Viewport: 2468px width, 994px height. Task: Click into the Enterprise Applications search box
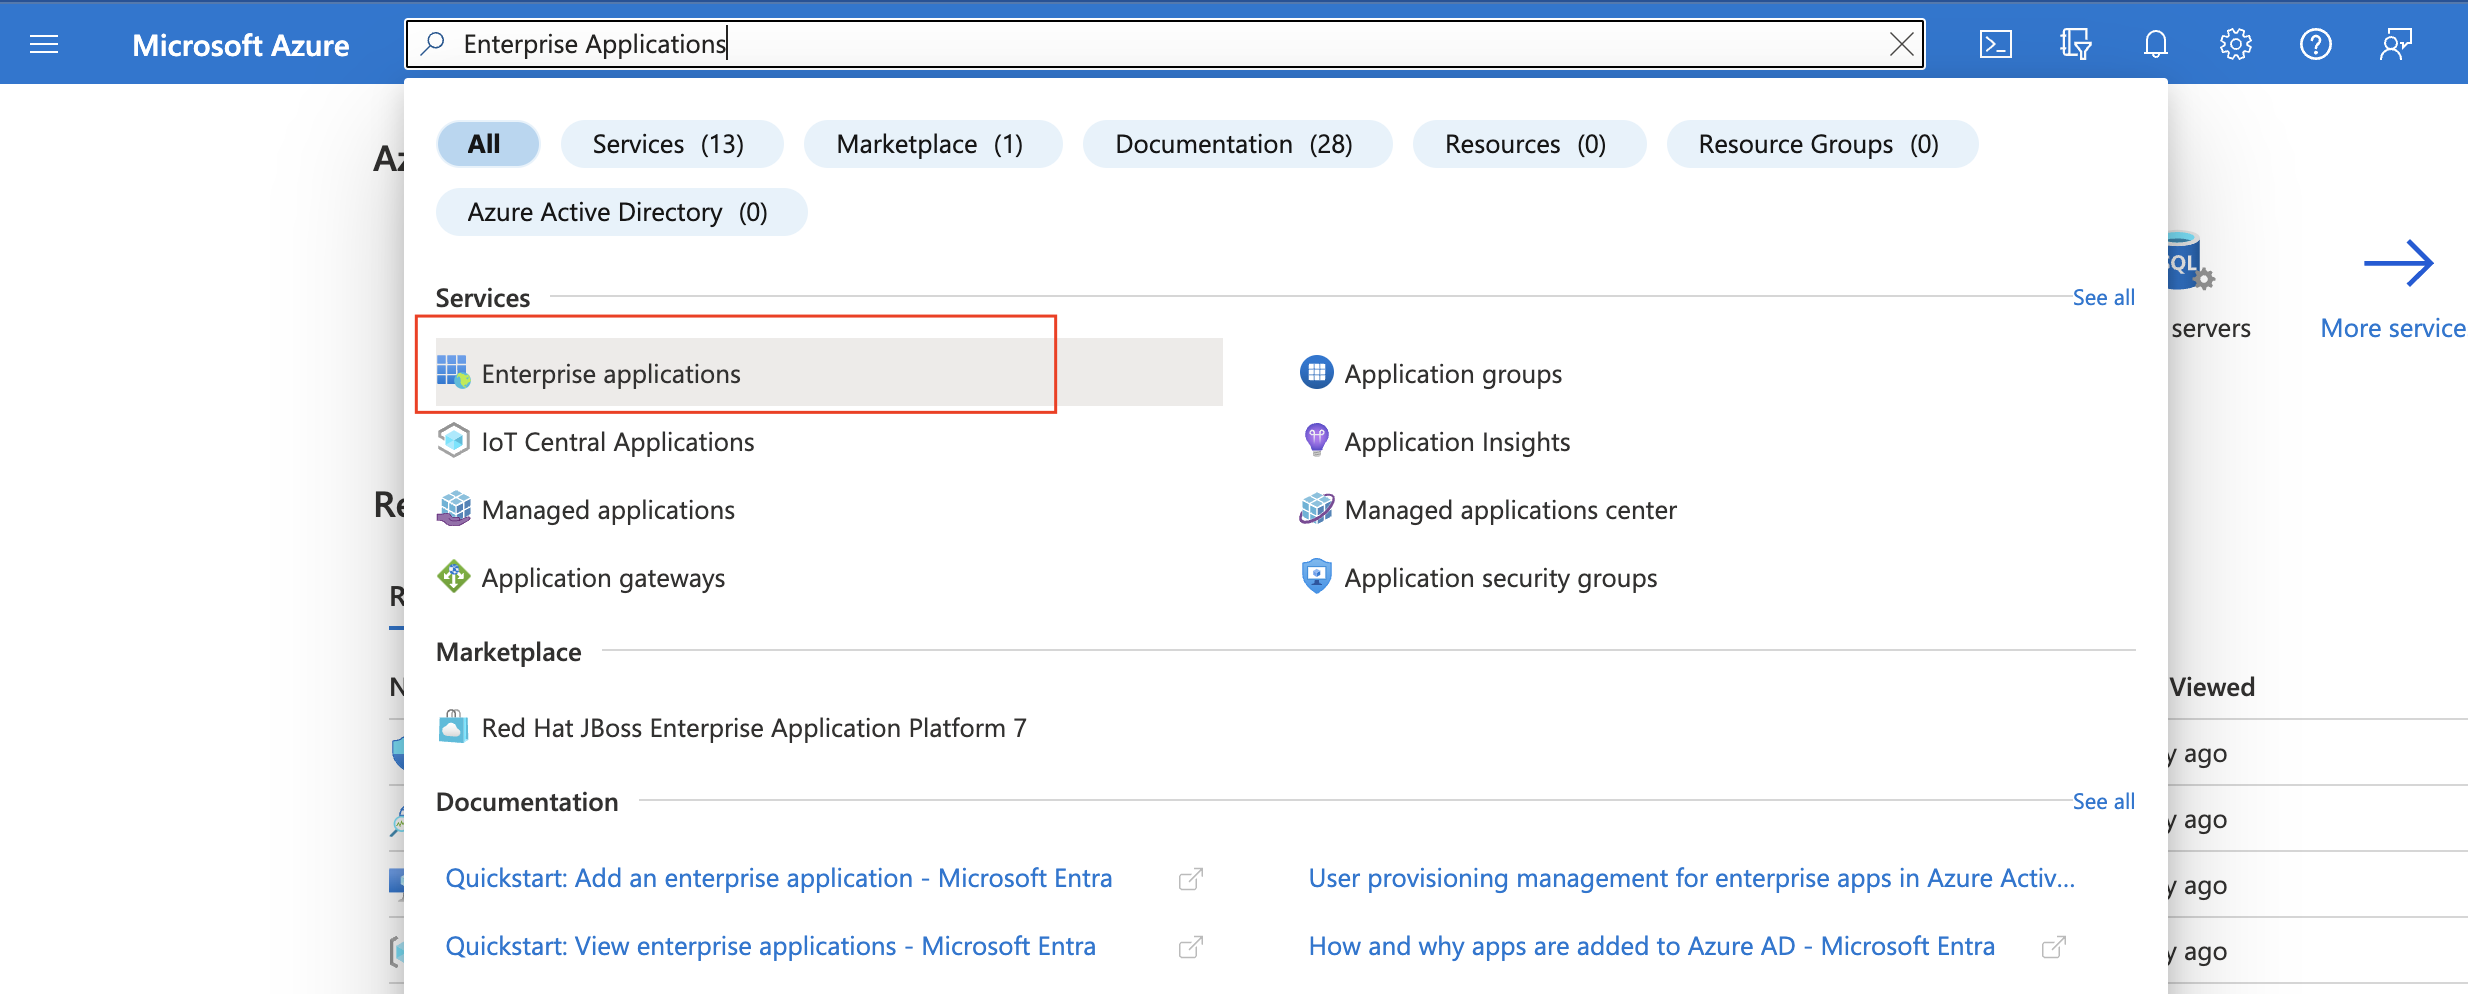point(1165,44)
